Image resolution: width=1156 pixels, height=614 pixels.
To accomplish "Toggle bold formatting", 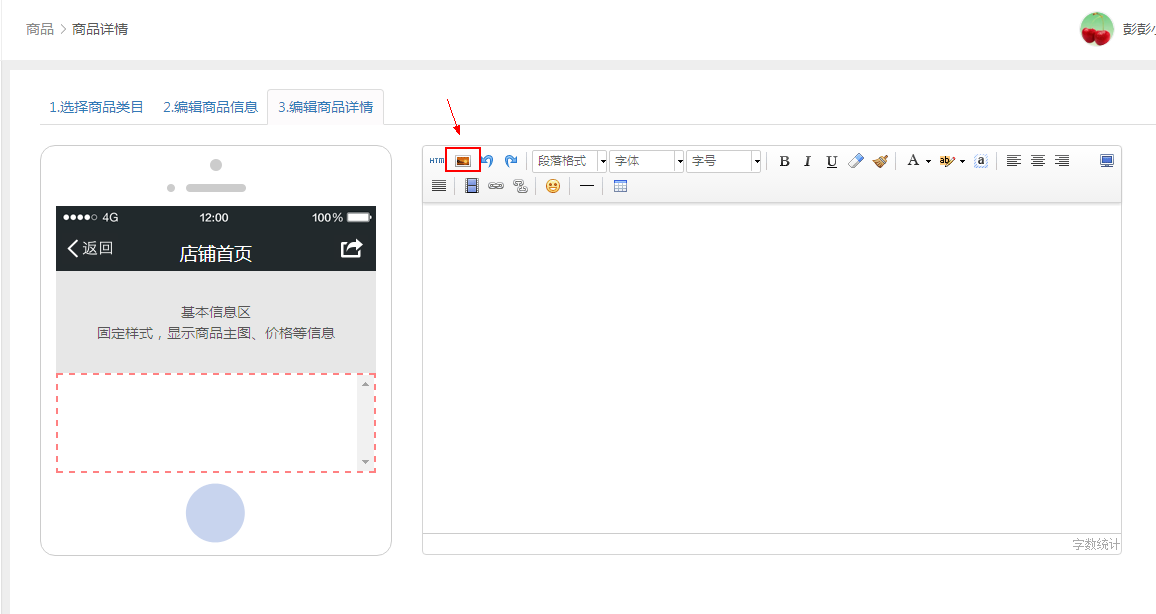I will [784, 161].
